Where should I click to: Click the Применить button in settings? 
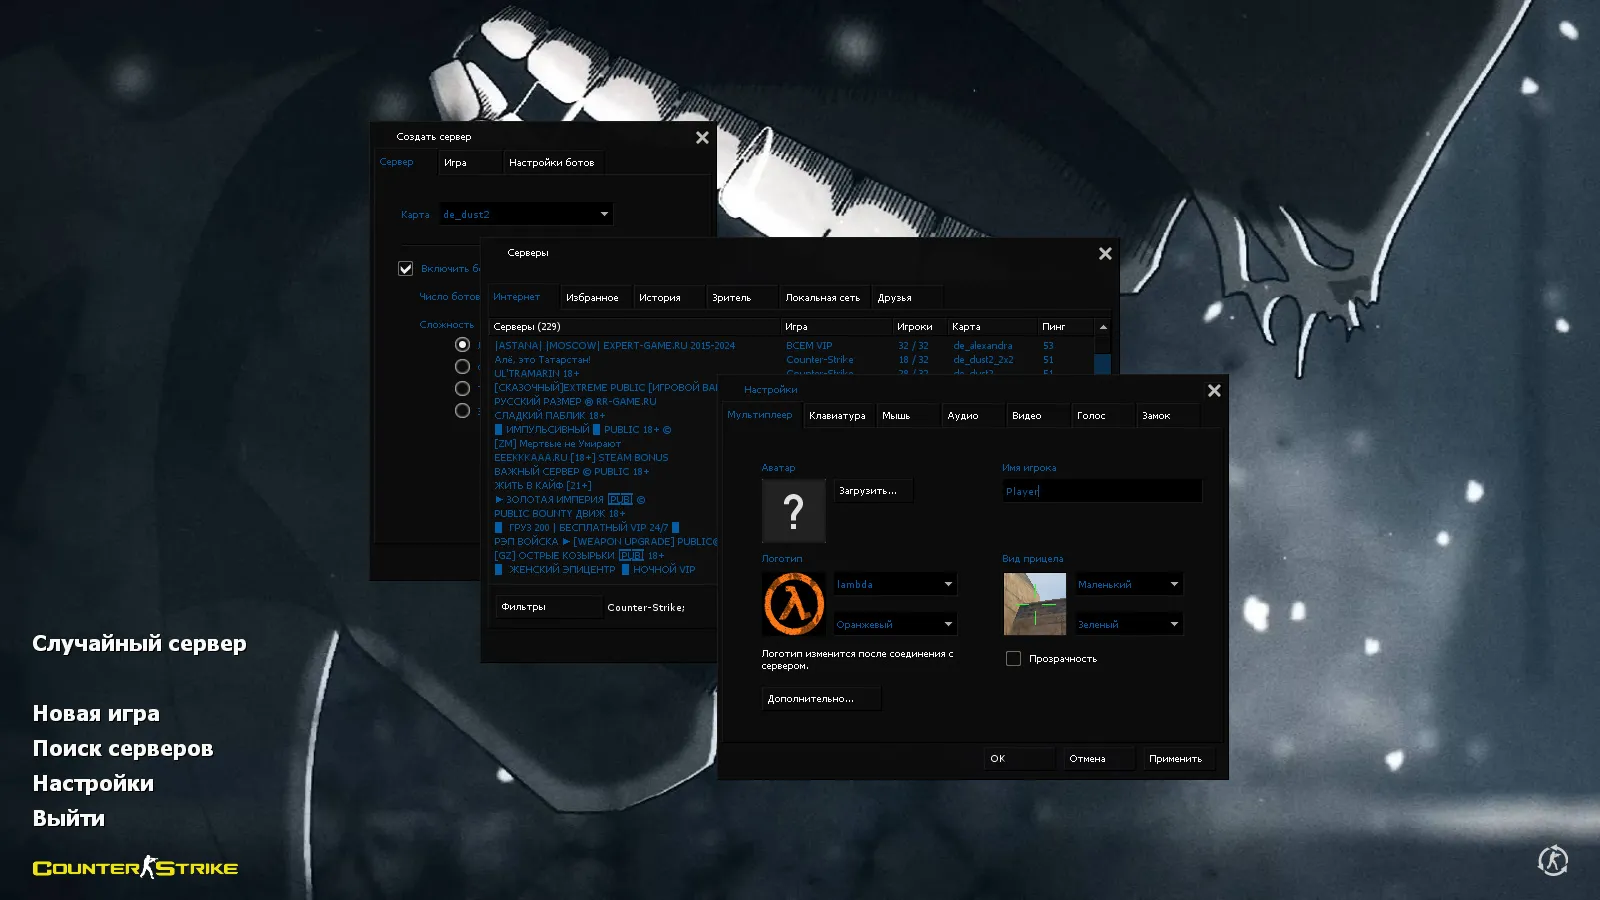(1178, 758)
